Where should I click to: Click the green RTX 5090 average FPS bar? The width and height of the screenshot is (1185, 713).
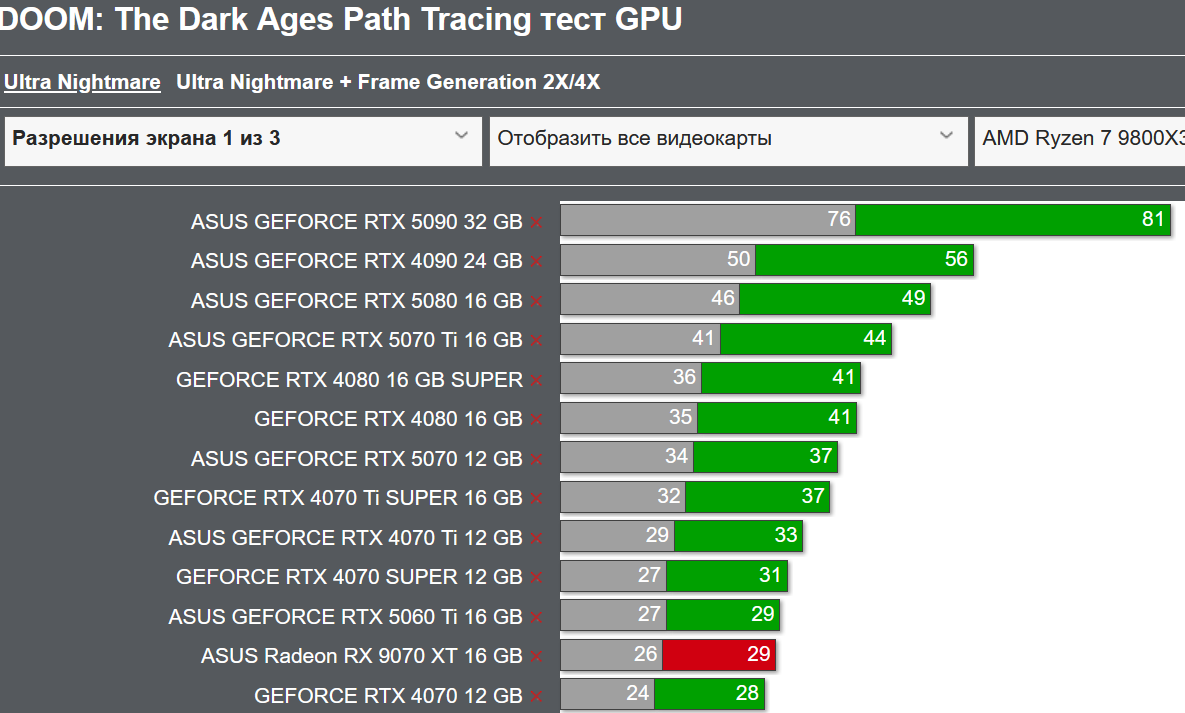[x=1010, y=220]
